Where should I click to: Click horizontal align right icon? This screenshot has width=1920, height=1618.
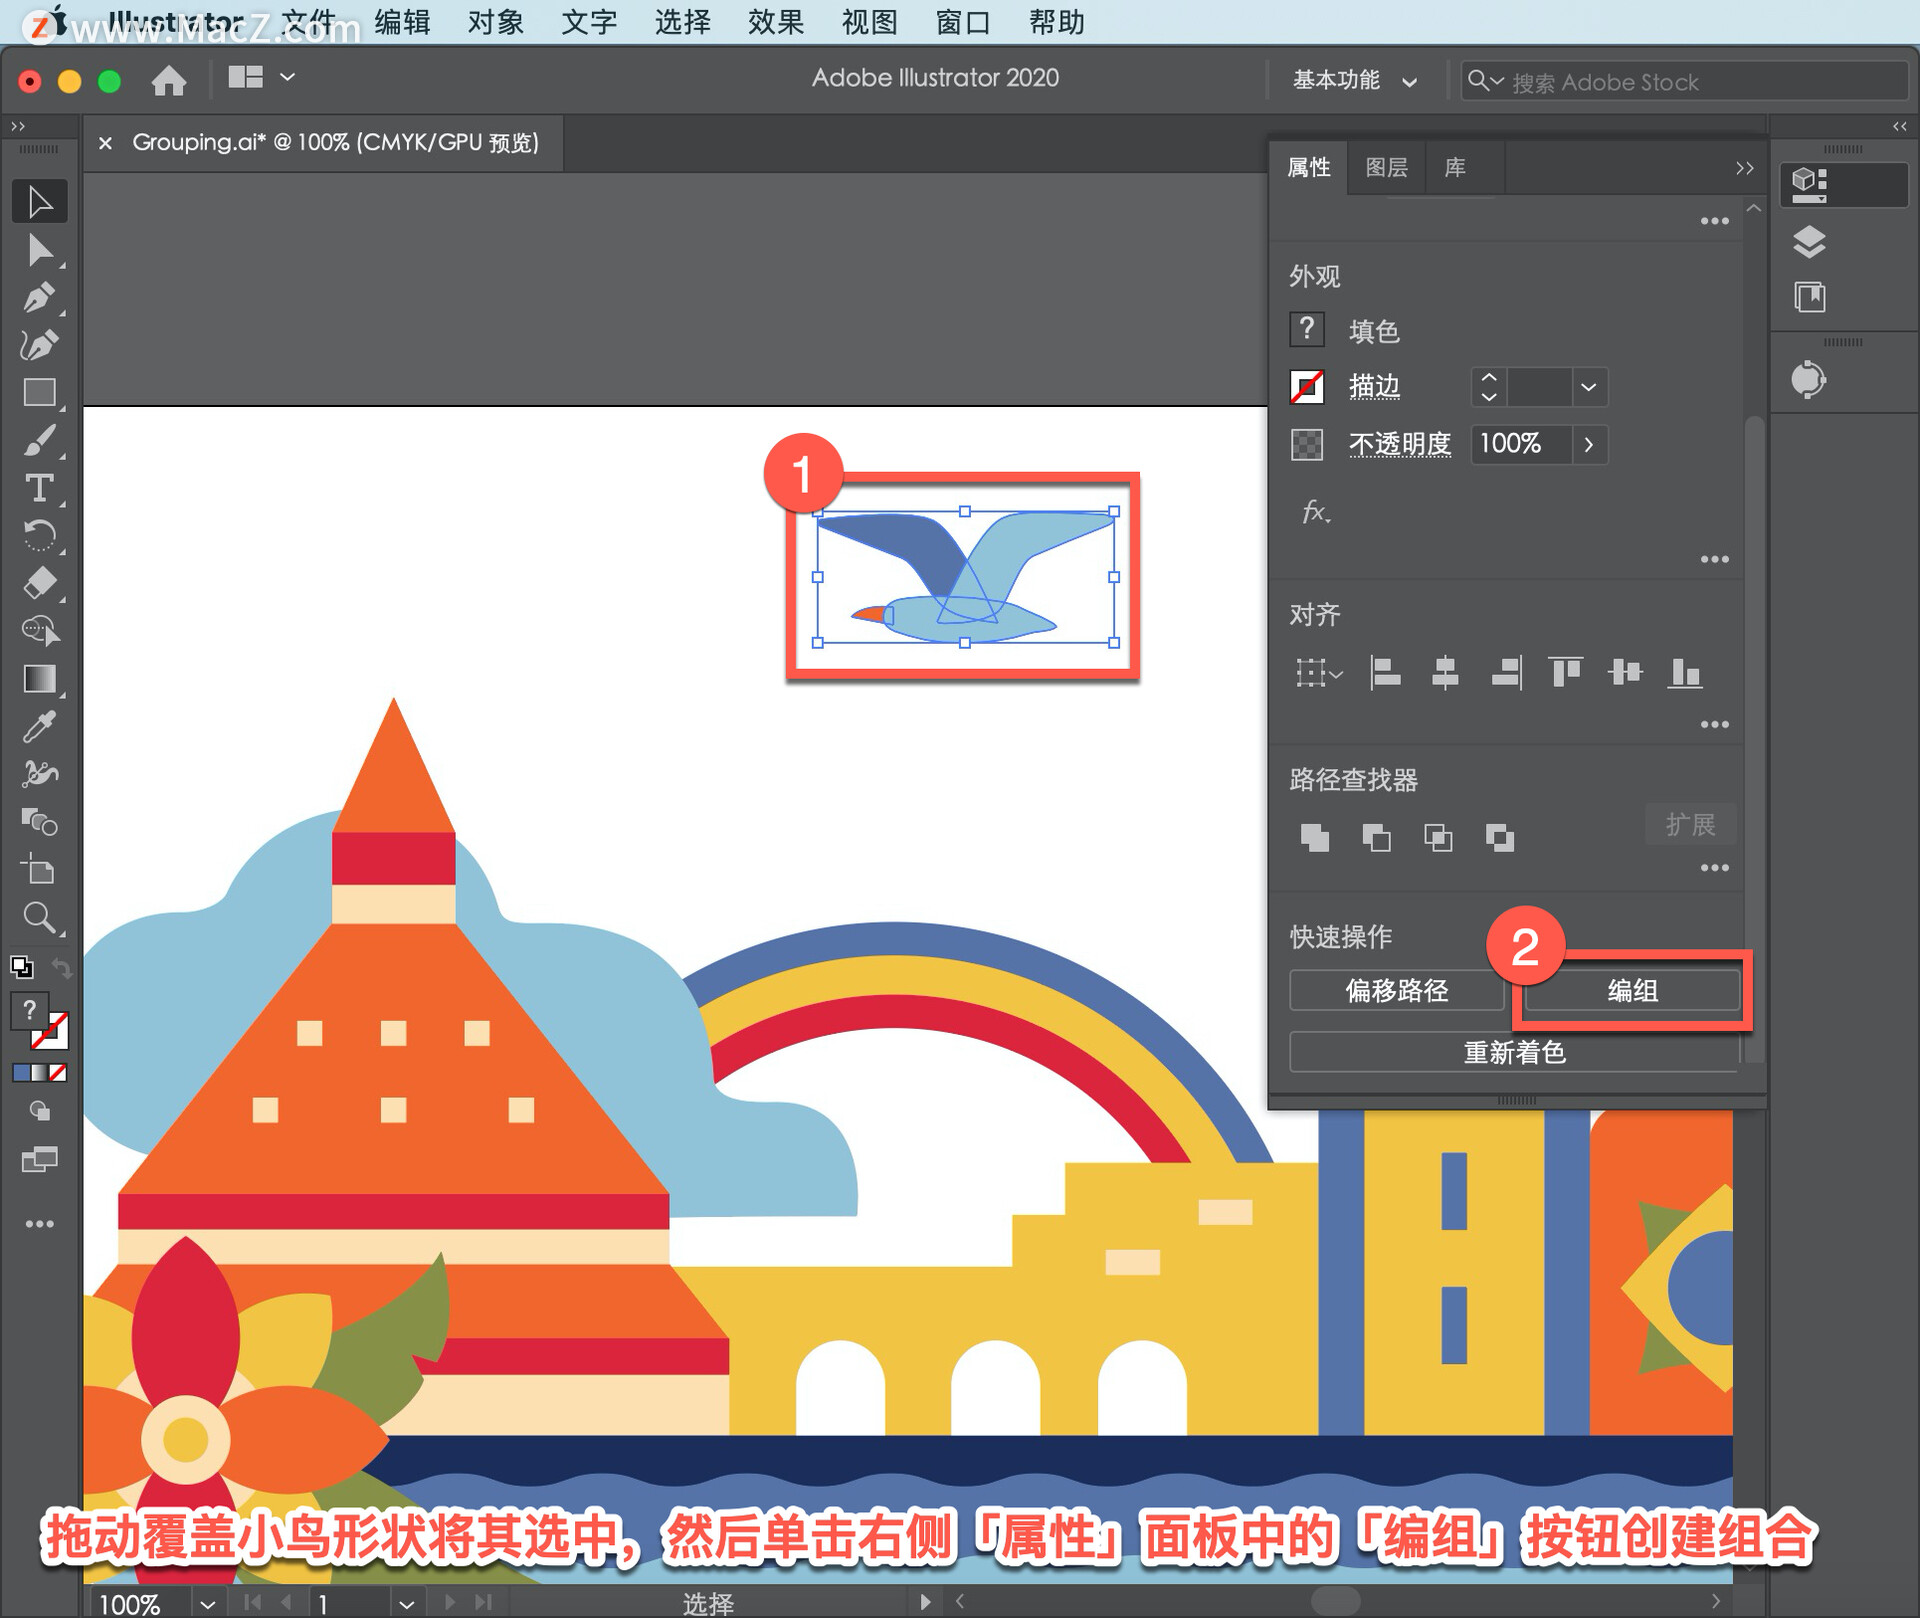click(1506, 672)
